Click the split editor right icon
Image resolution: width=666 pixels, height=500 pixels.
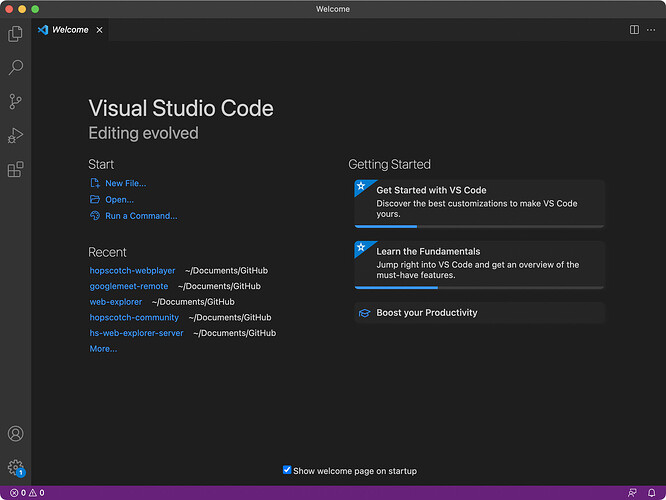634,30
